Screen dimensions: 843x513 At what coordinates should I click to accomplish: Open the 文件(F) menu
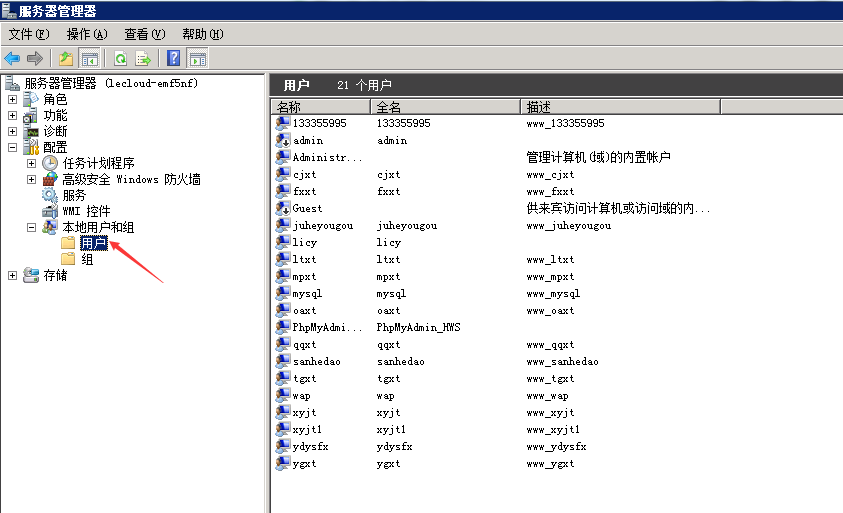click(x=29, y=34)
